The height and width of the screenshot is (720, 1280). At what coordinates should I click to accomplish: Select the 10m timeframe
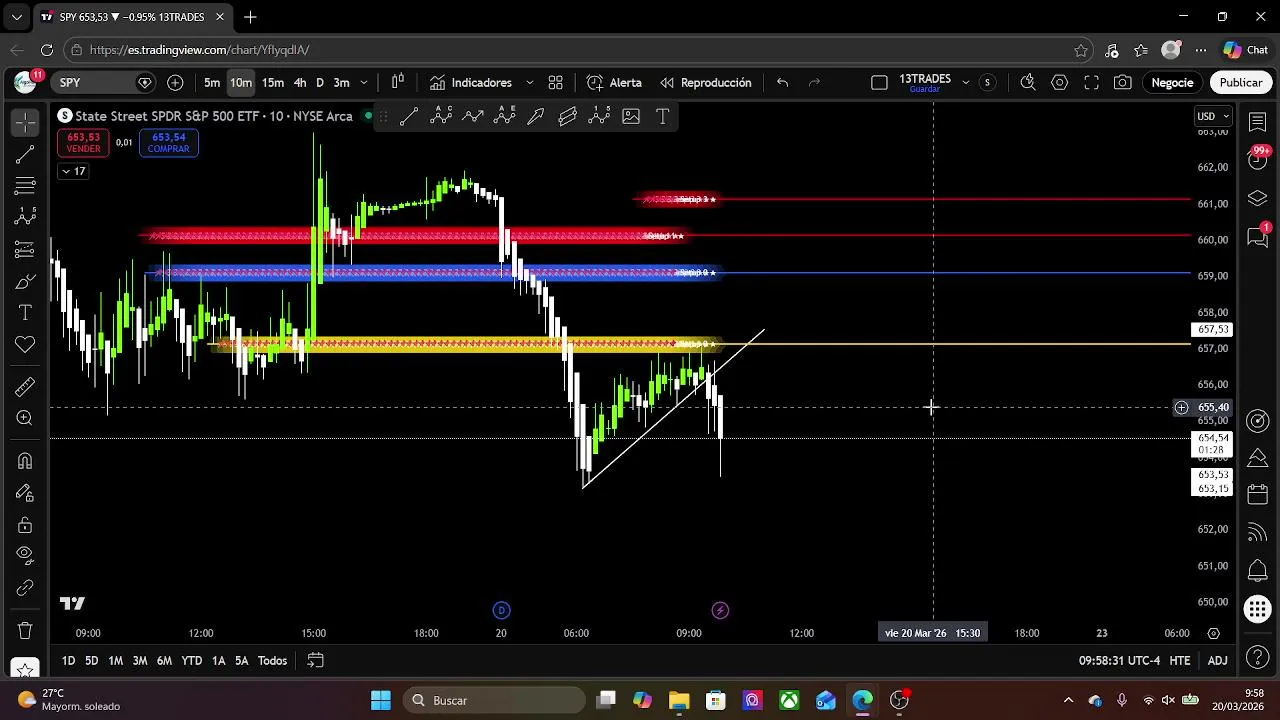241,83
